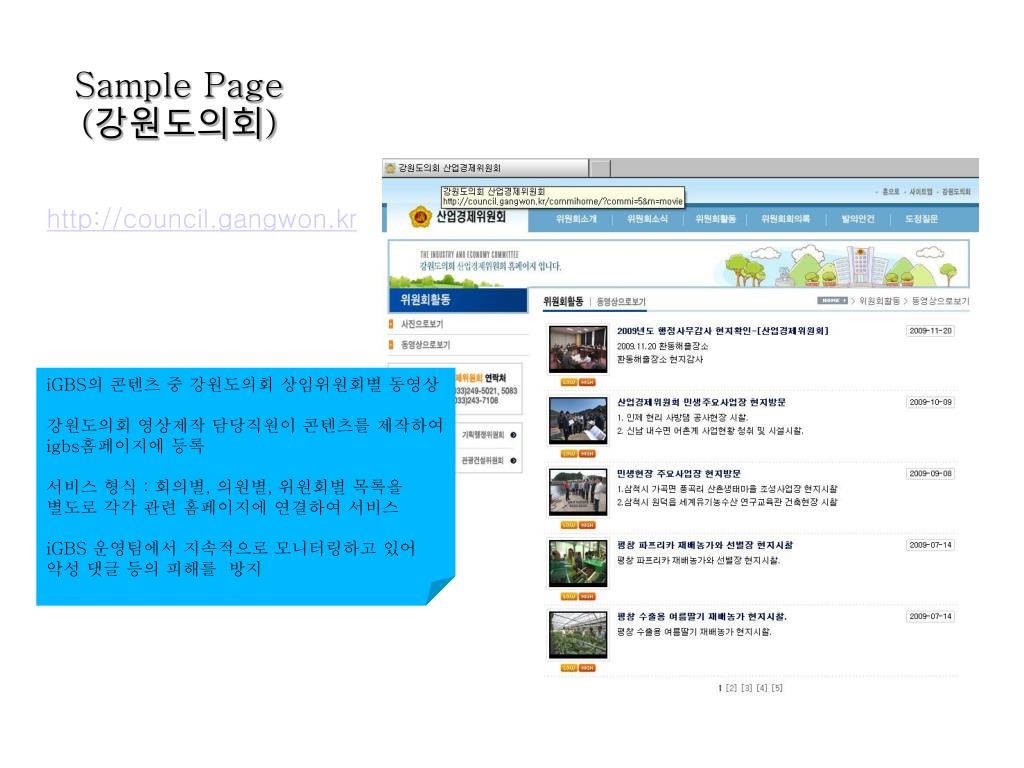1024x768 pixels.
Task: Select the 강원도의회 산업경제위원회 browser tab
Action: [x=485, y=168]
